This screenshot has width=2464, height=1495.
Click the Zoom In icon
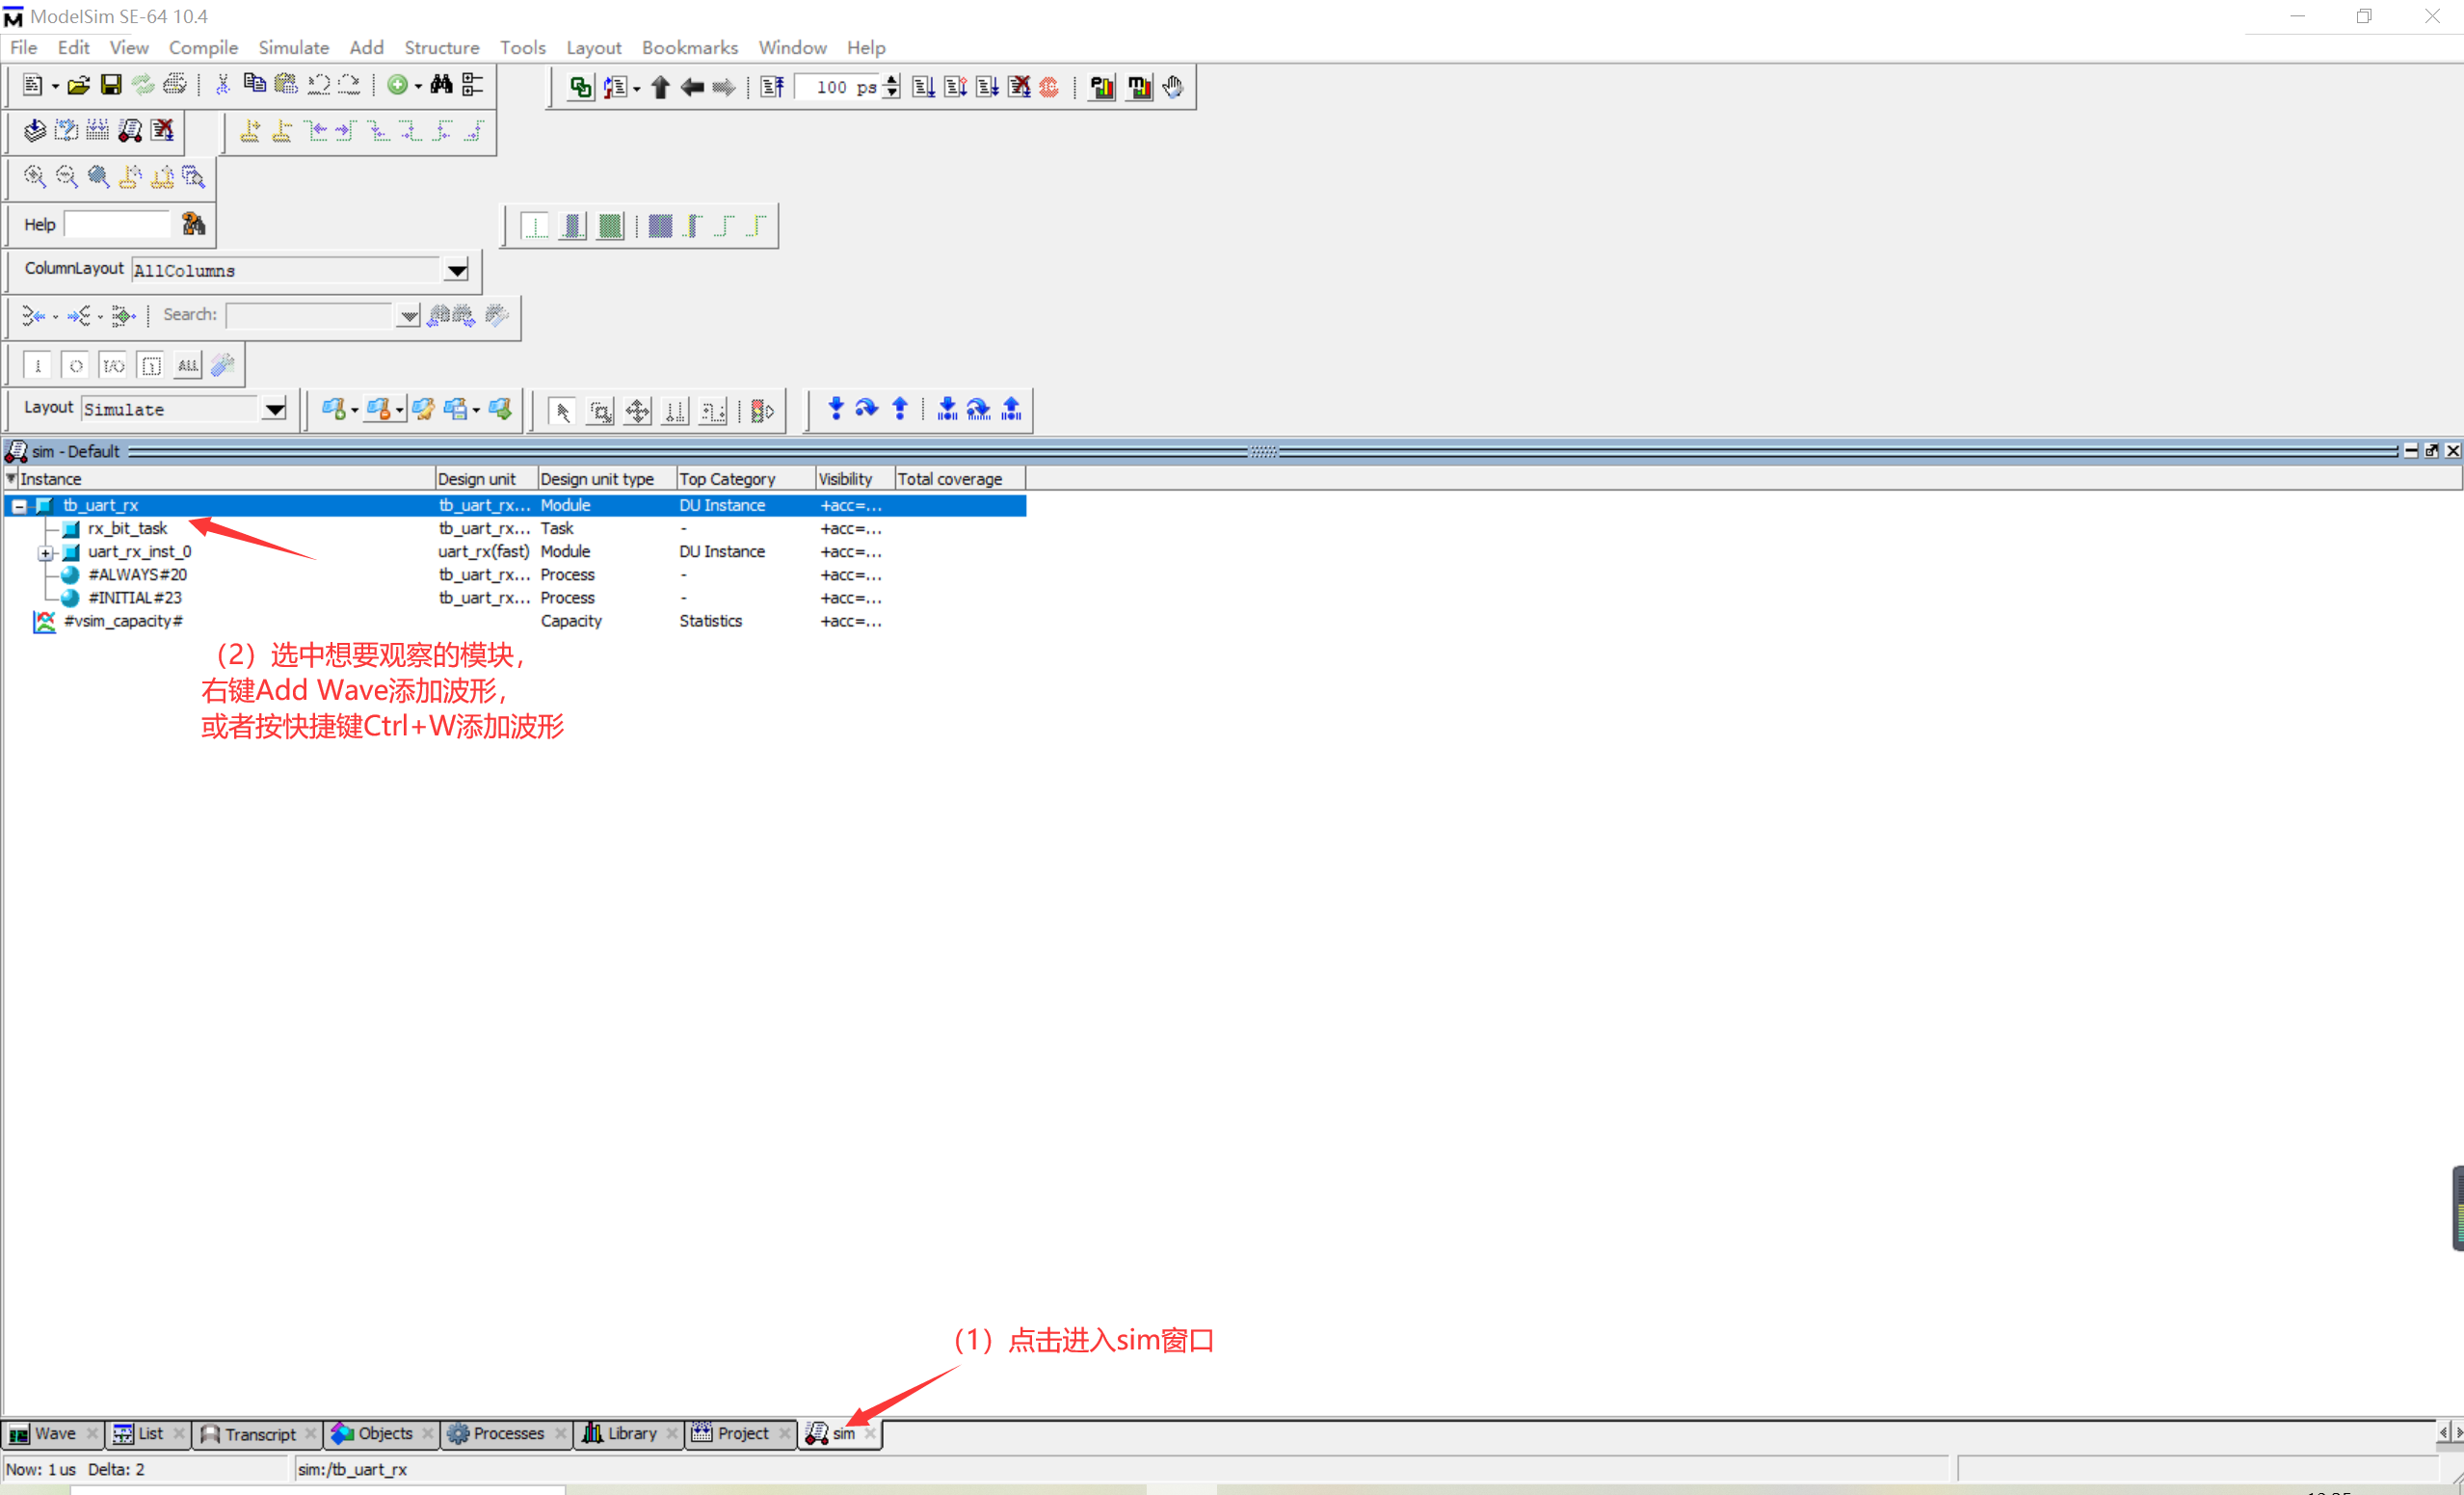pos(34,176)
